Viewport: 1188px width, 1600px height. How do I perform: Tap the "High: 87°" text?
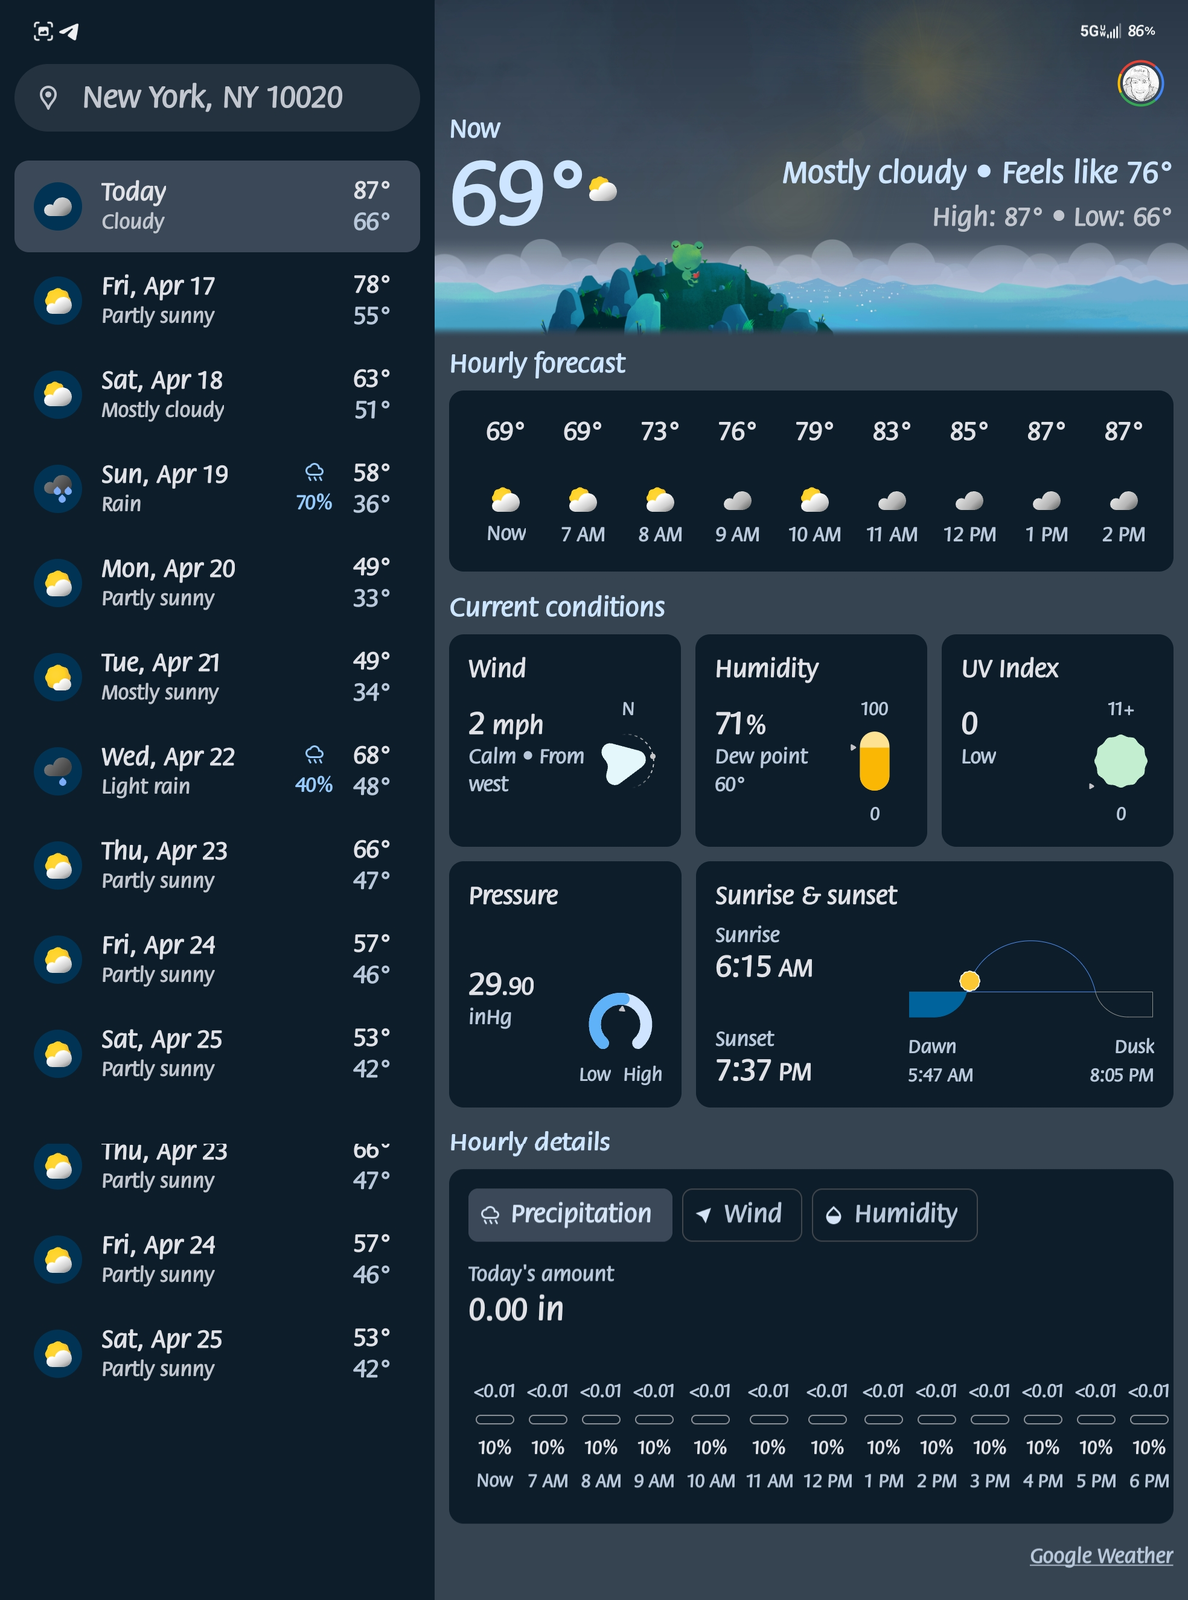tap(988, 217)
